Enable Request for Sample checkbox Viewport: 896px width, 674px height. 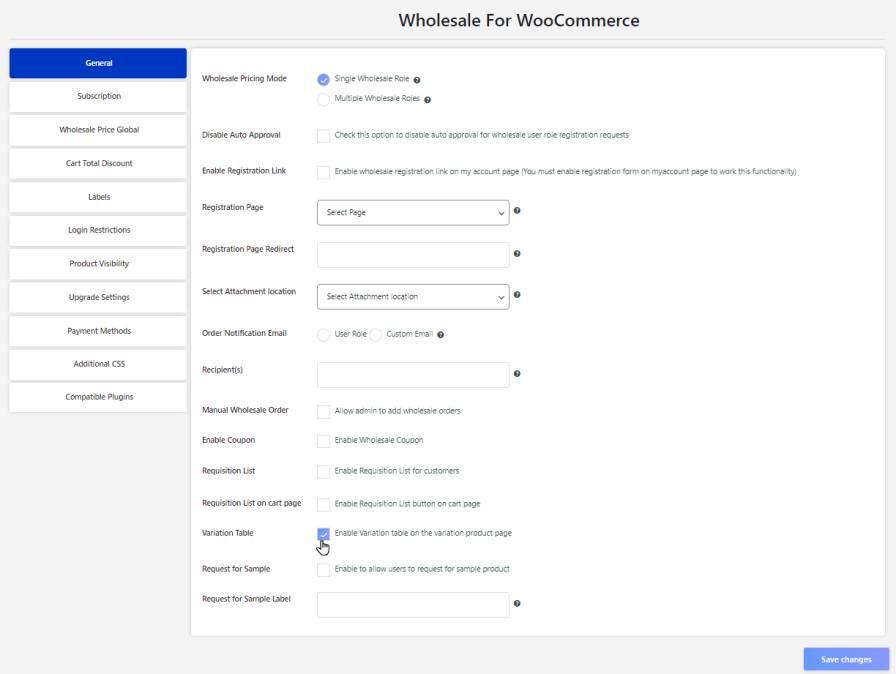(x=323, y=569)
